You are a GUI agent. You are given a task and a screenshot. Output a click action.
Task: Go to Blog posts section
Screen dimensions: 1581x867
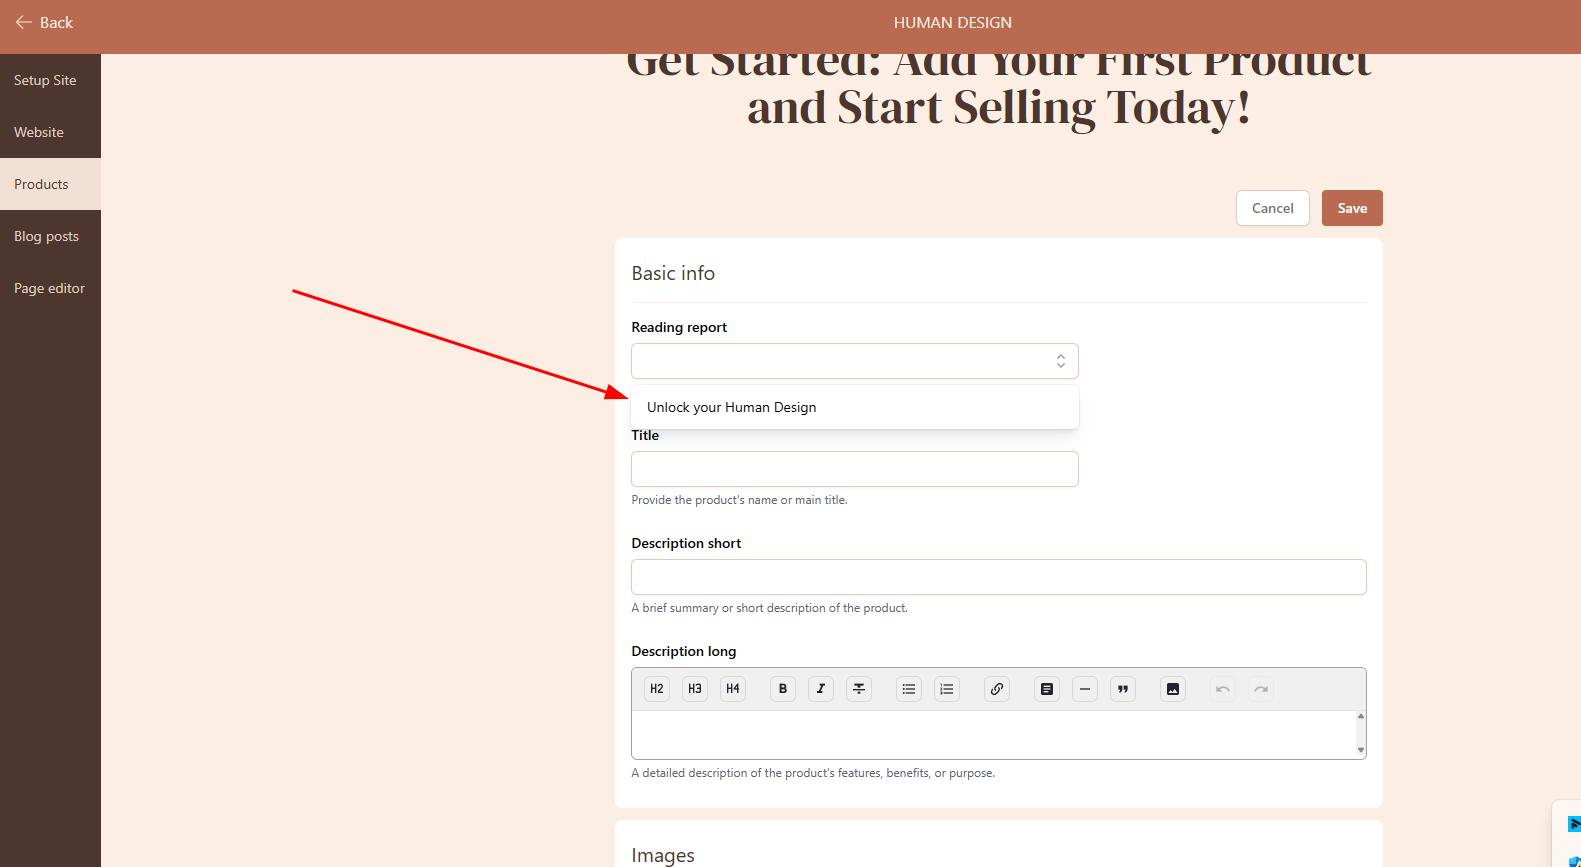tap(46, 236)
